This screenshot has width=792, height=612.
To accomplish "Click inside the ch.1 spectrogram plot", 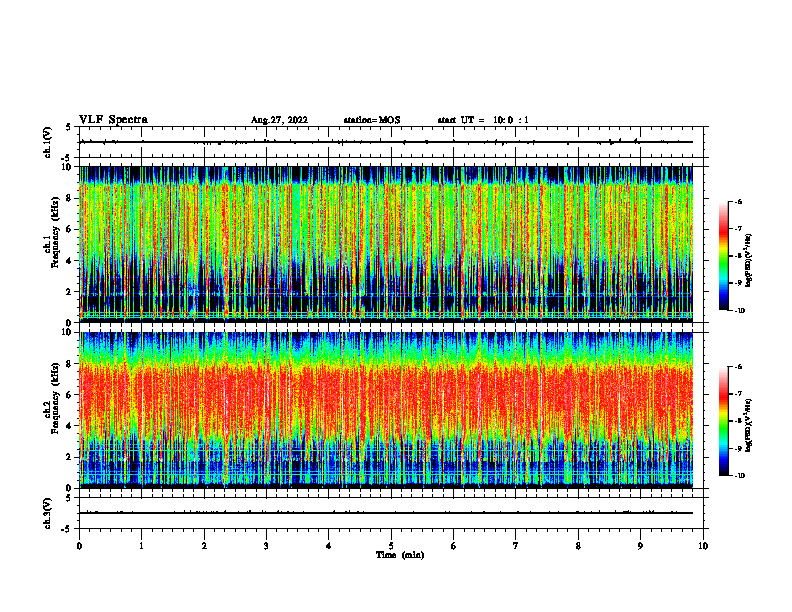I will [386, 244].
